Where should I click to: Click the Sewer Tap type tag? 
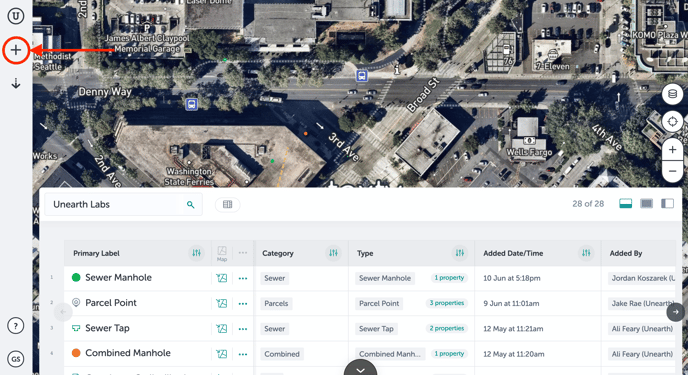[376, 329]
